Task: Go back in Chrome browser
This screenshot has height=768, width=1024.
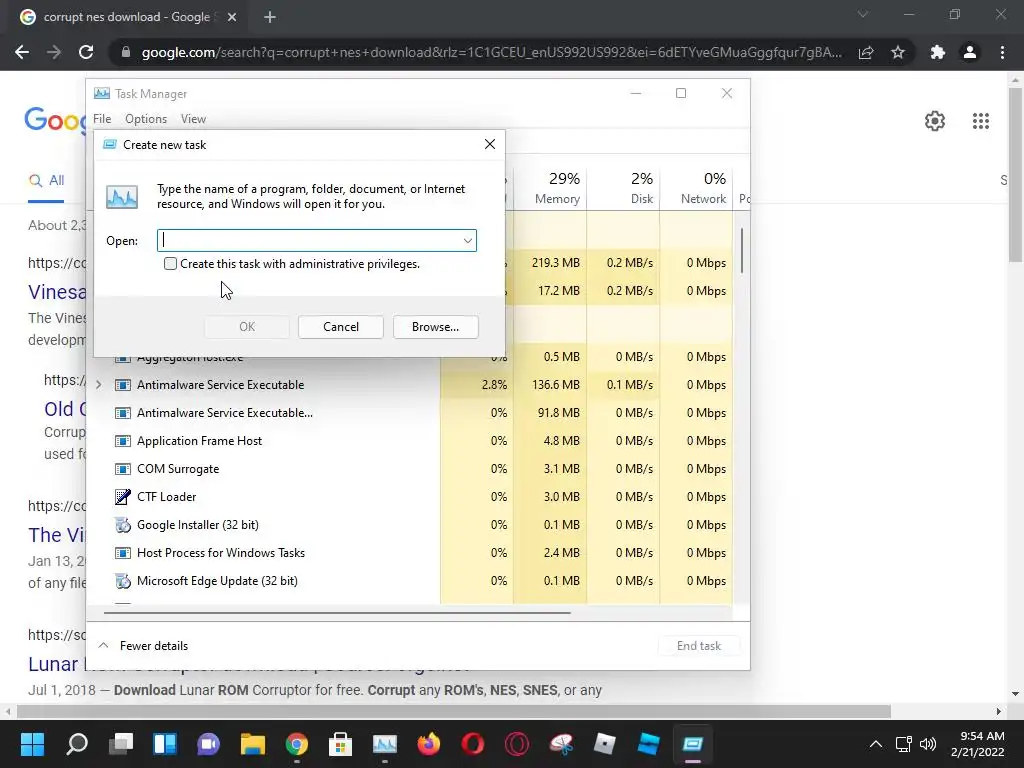Action: (x=22, y=52)
